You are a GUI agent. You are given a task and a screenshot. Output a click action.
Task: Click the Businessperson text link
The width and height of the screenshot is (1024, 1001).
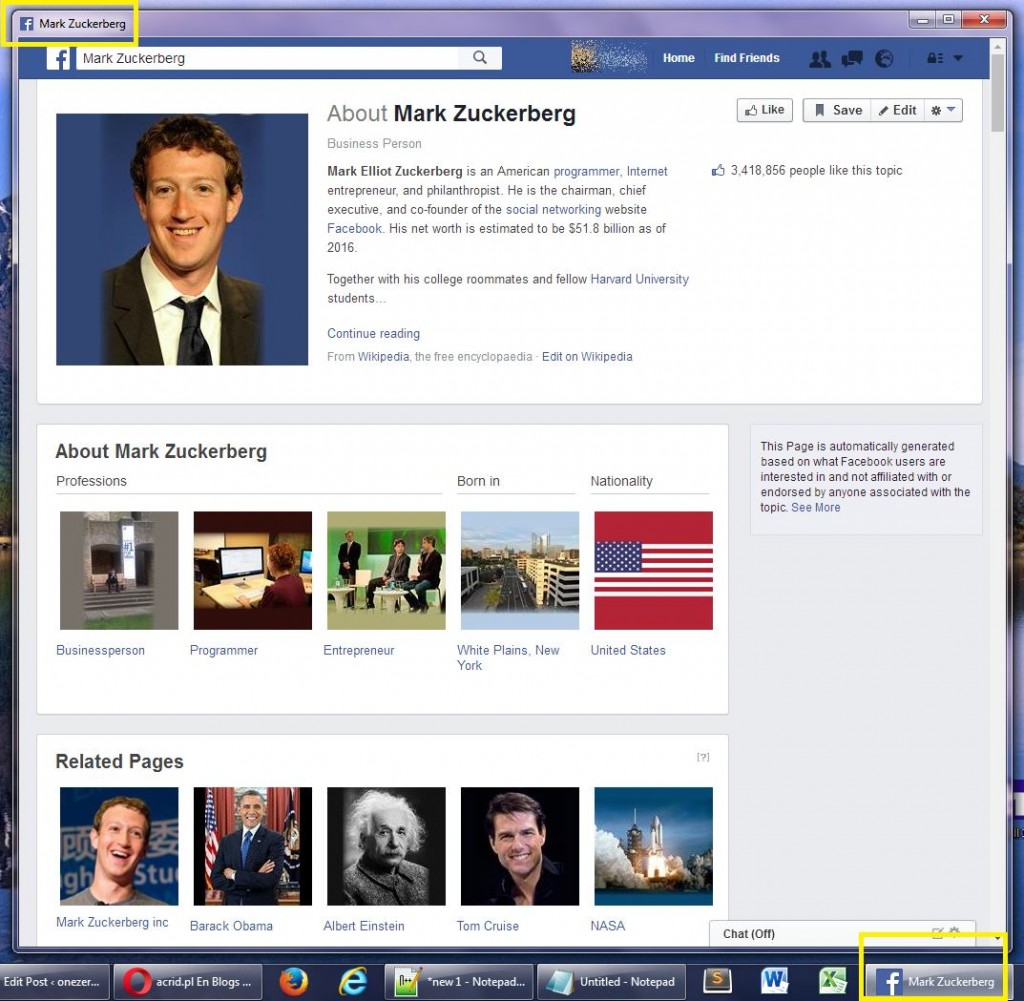point(101,650)
